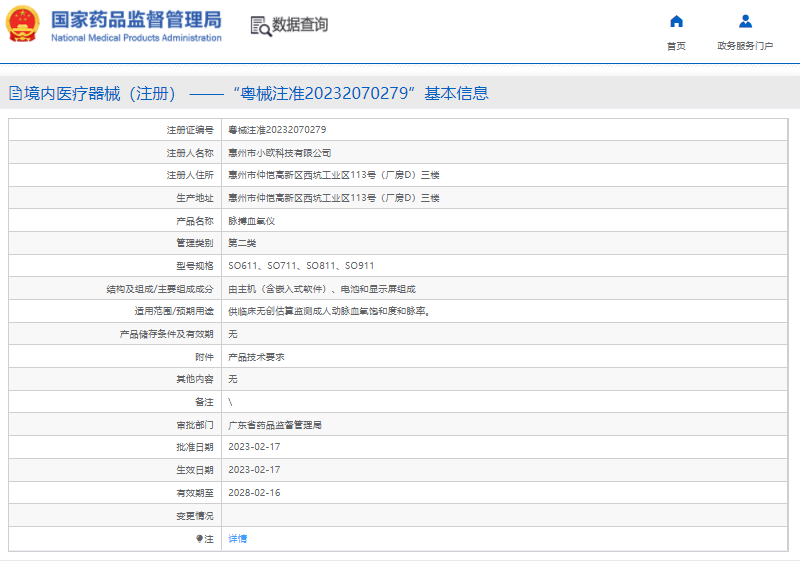The image size is (800, 561).
Task: Select registration number 粤械注准20232070279 in table
Action: point(277,130)
